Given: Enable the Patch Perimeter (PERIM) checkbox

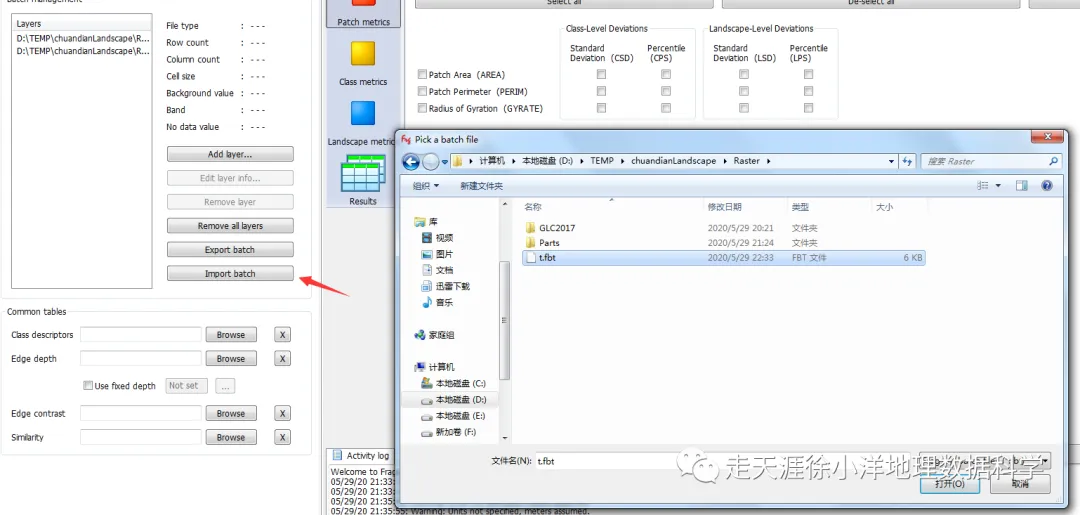Looking at the screenshot, I should click(422, 91).
